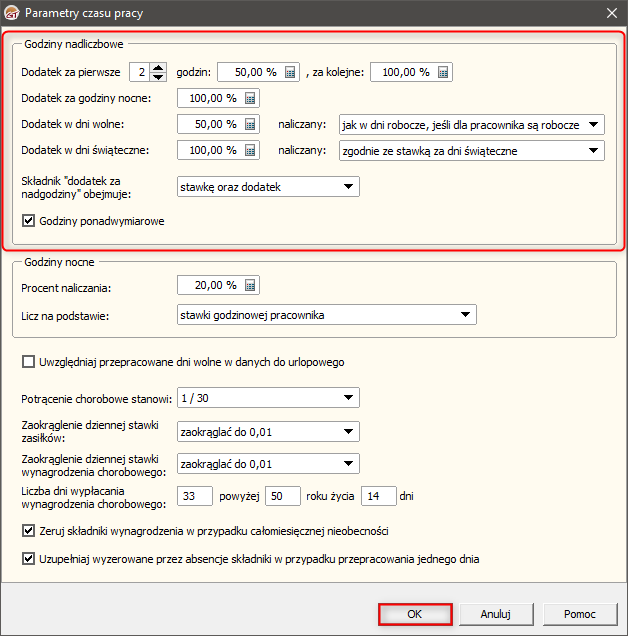The width and height of the screenshot is (628, 636).
Task: Open help with Pomoc button
Action: pyautogui.click(x=580, y=614)
